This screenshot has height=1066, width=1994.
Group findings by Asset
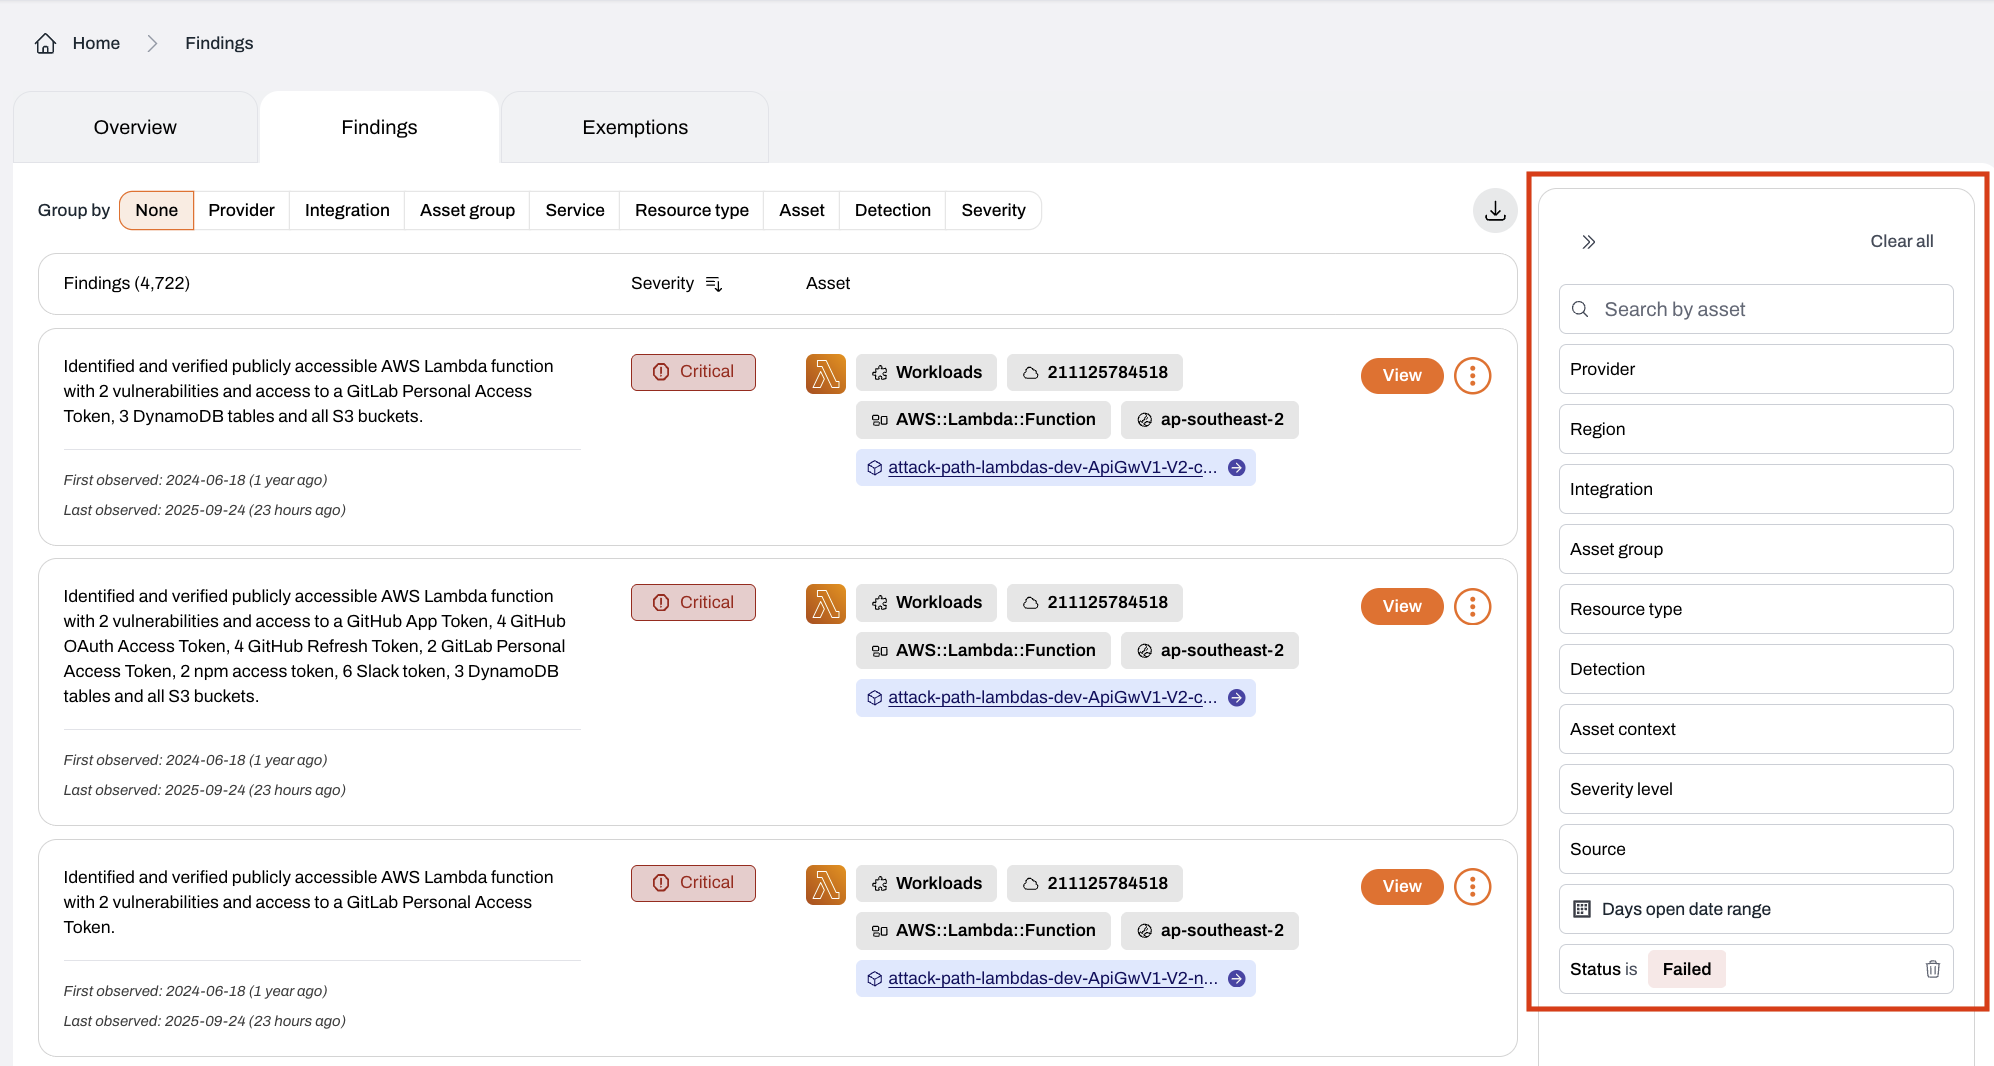(x=802, y=210)
